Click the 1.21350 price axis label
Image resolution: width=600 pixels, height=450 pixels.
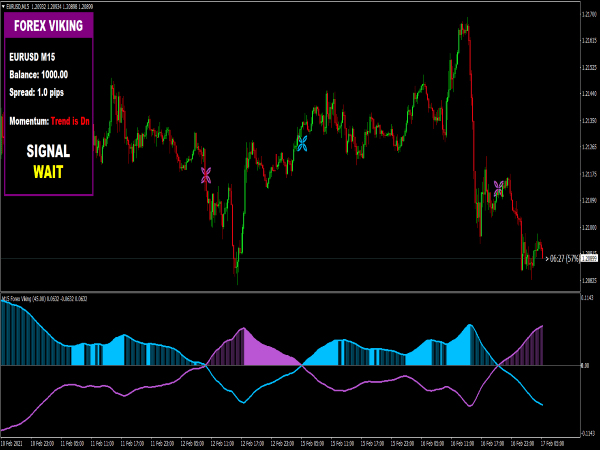click(x=589, y=121)
